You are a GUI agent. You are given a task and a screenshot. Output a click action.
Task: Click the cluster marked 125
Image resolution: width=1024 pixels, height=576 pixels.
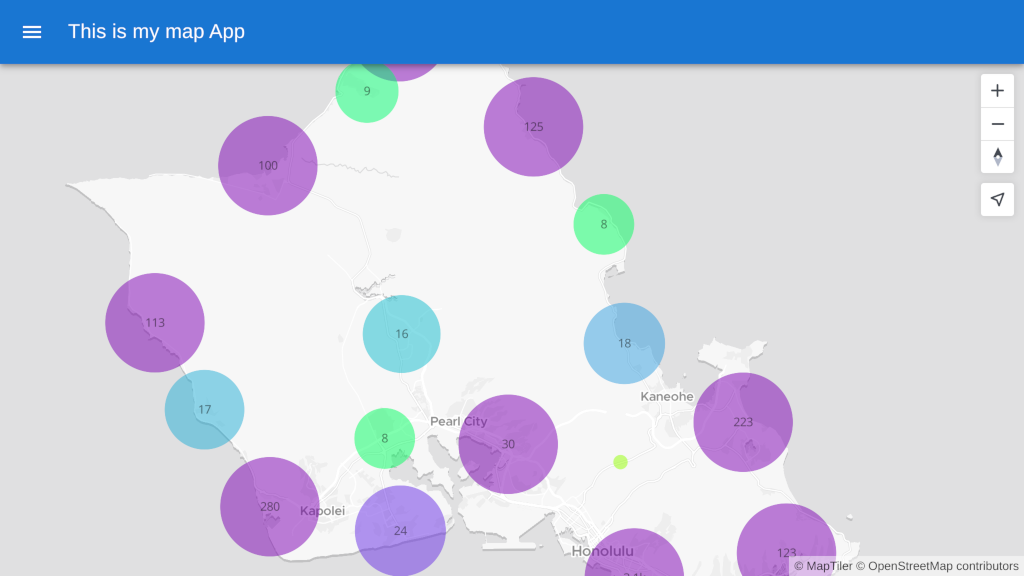tap(533, 127)
